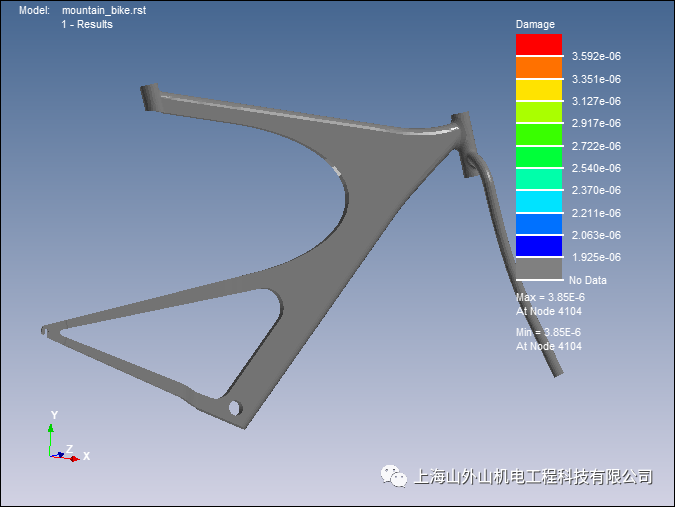Click the XYZ coordinate axis triad
The image size is (675, 507).
[x=69, y=436]
